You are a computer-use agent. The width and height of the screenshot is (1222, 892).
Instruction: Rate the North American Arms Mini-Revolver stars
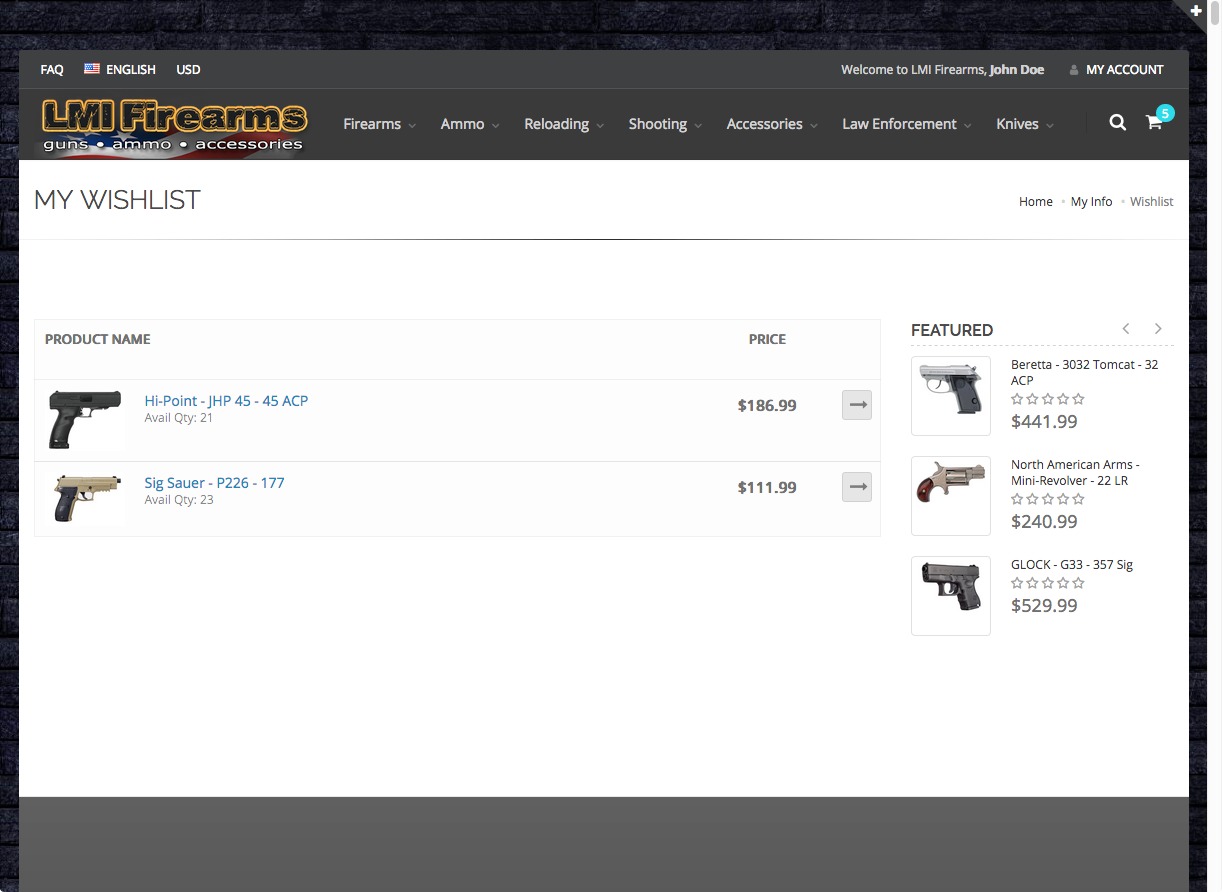1047,499
